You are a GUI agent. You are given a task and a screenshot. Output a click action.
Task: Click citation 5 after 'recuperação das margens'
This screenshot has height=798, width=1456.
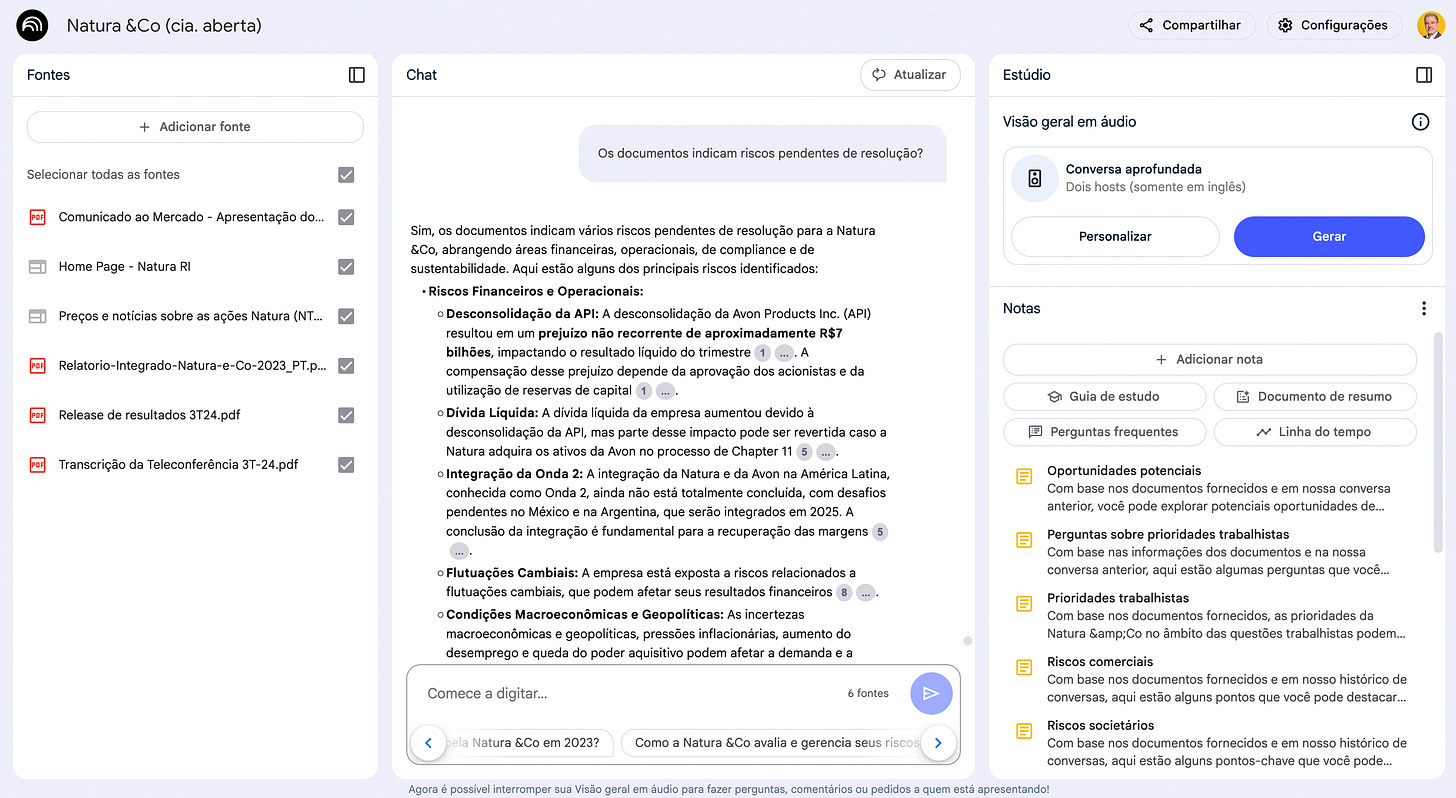click(x=880, y=532)
